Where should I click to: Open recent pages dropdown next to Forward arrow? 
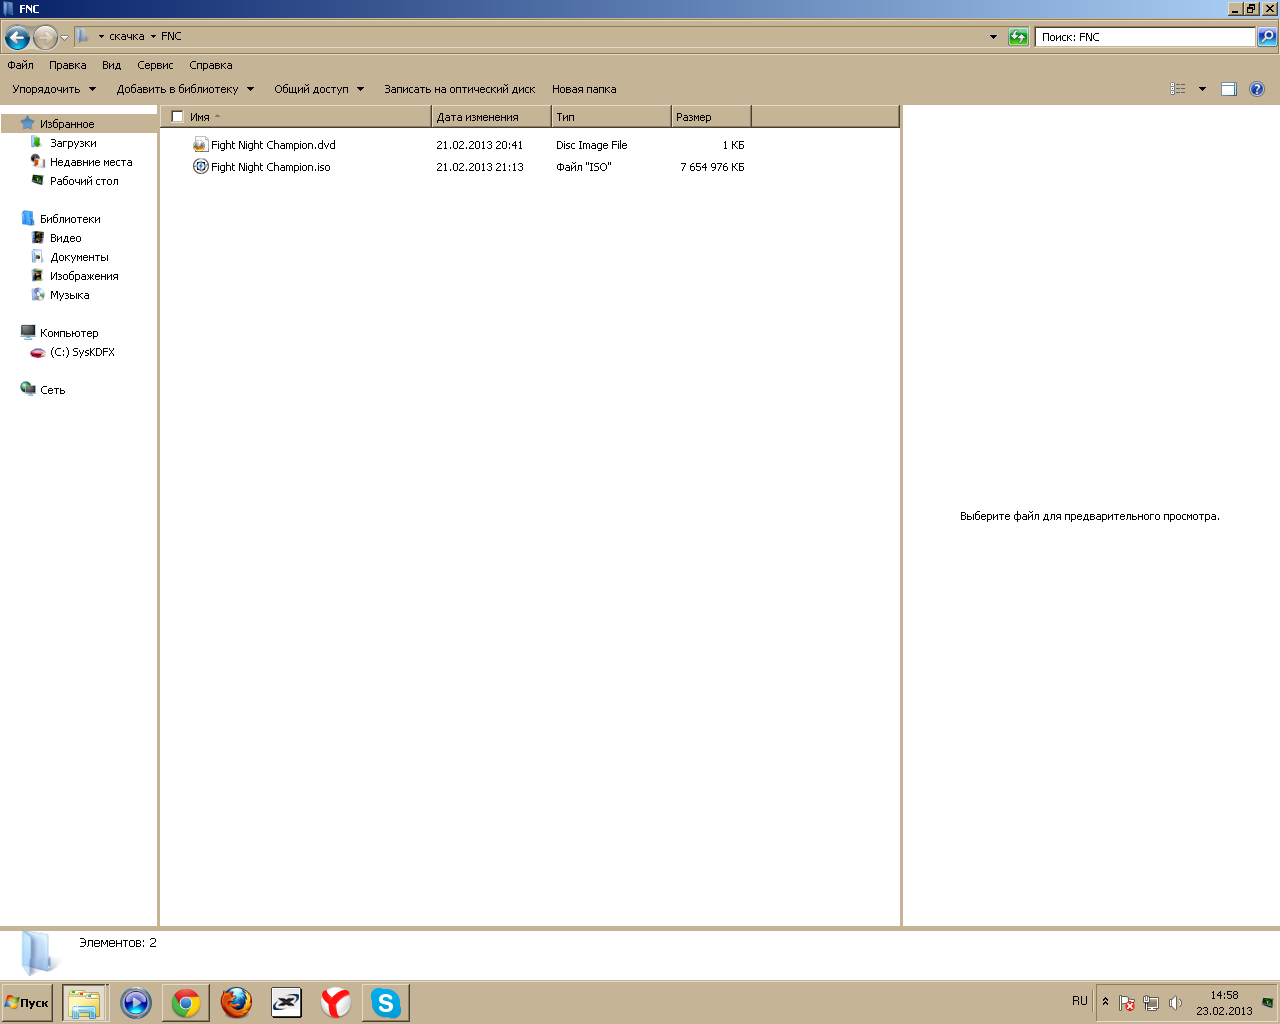(65, 38)
